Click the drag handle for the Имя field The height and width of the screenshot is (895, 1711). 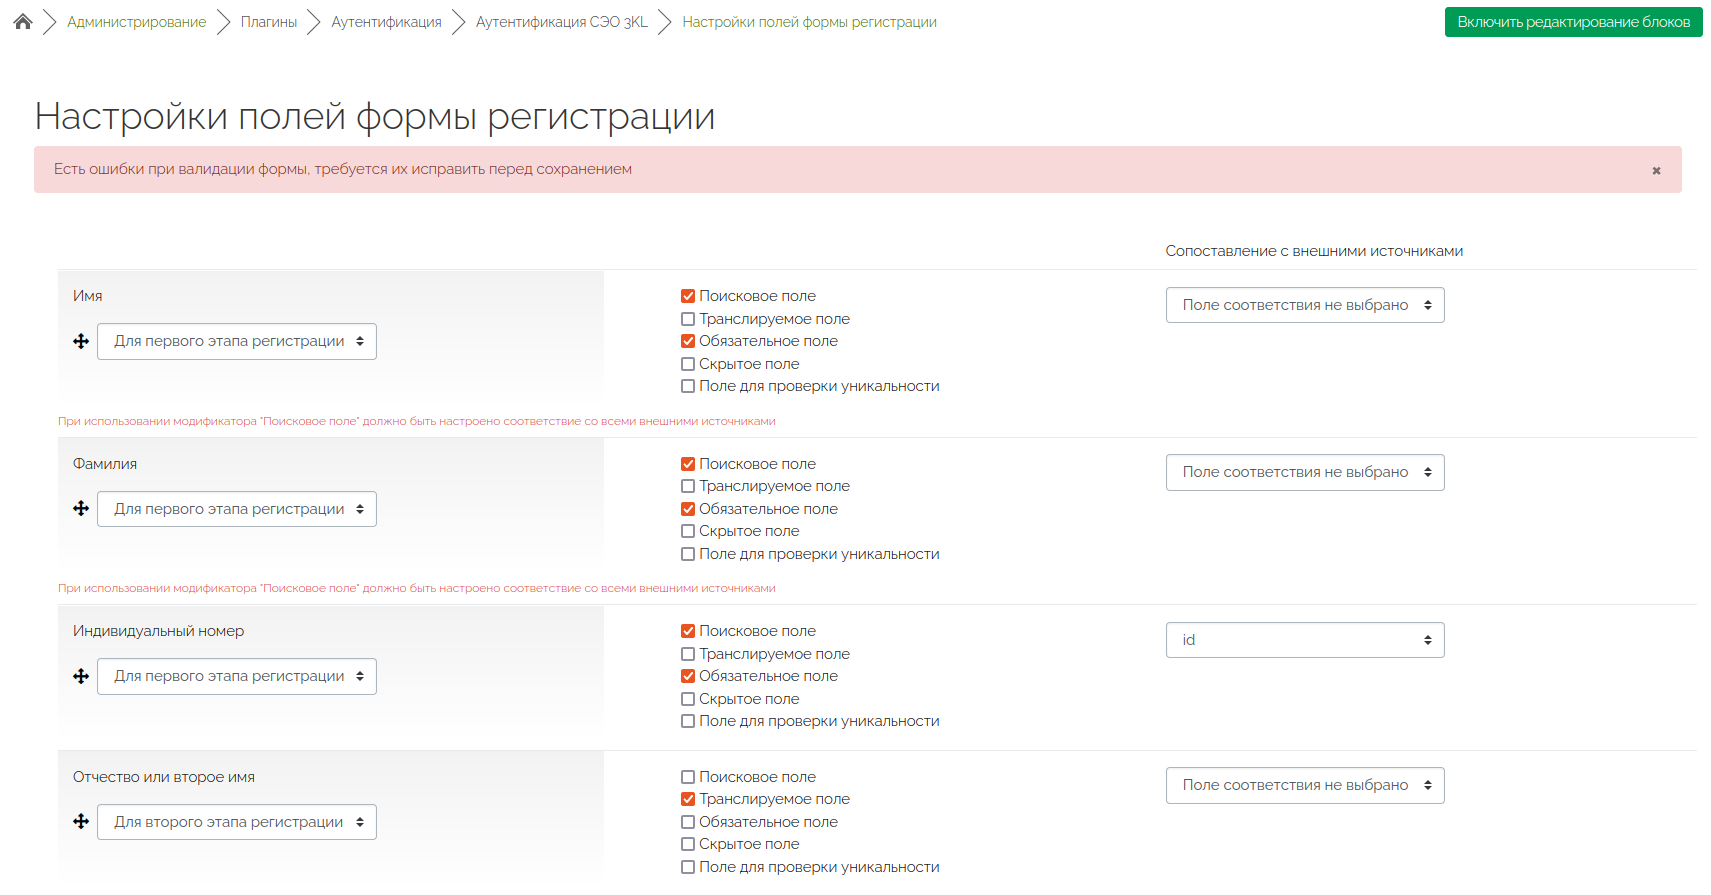tap(81, 341)
